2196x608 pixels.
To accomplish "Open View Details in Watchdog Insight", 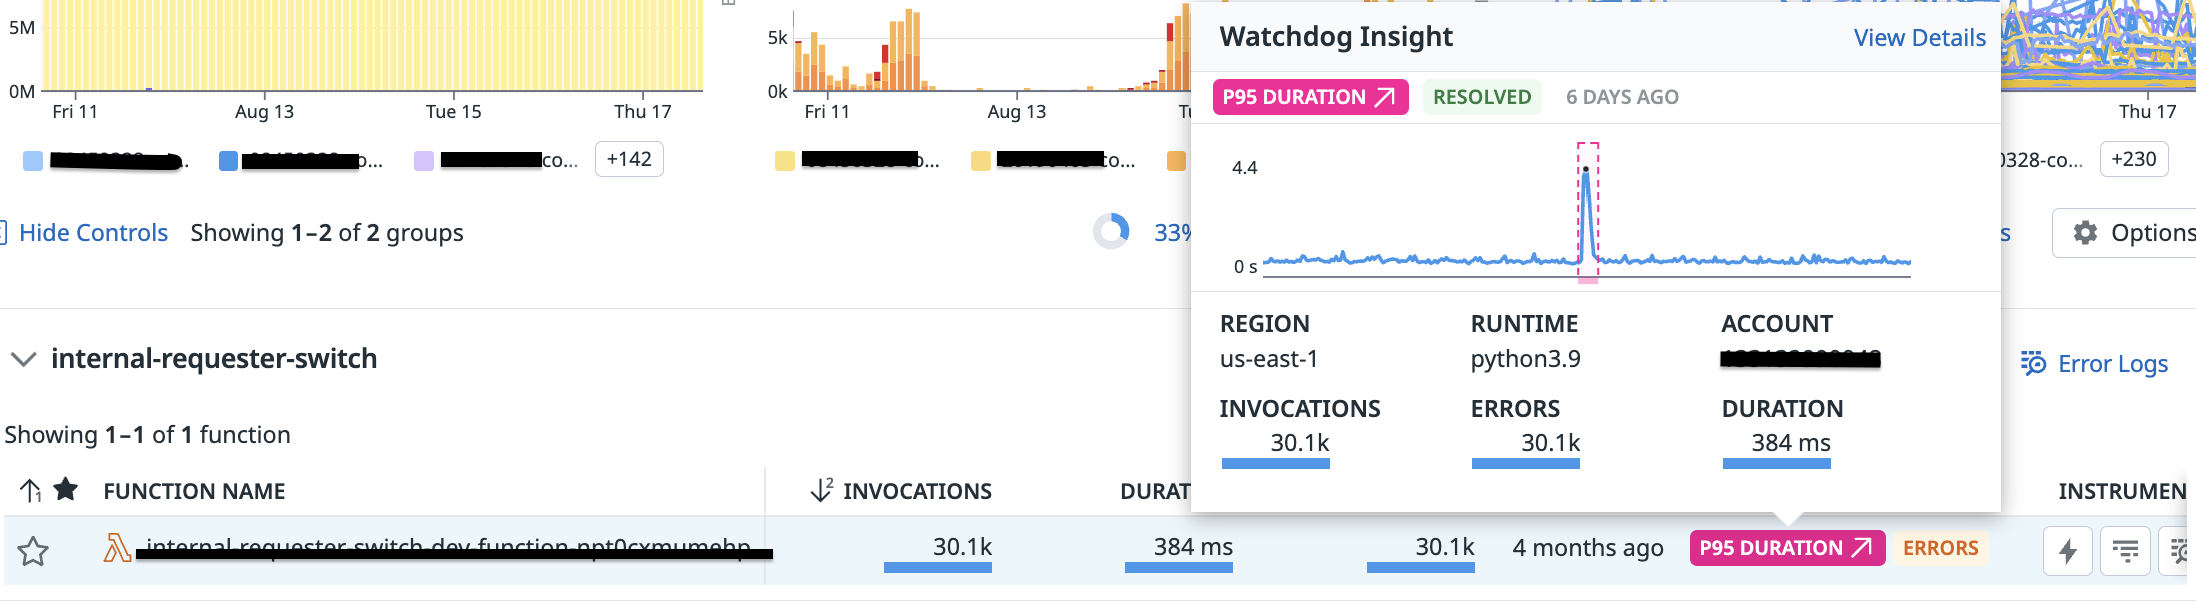I will 1920,38.
